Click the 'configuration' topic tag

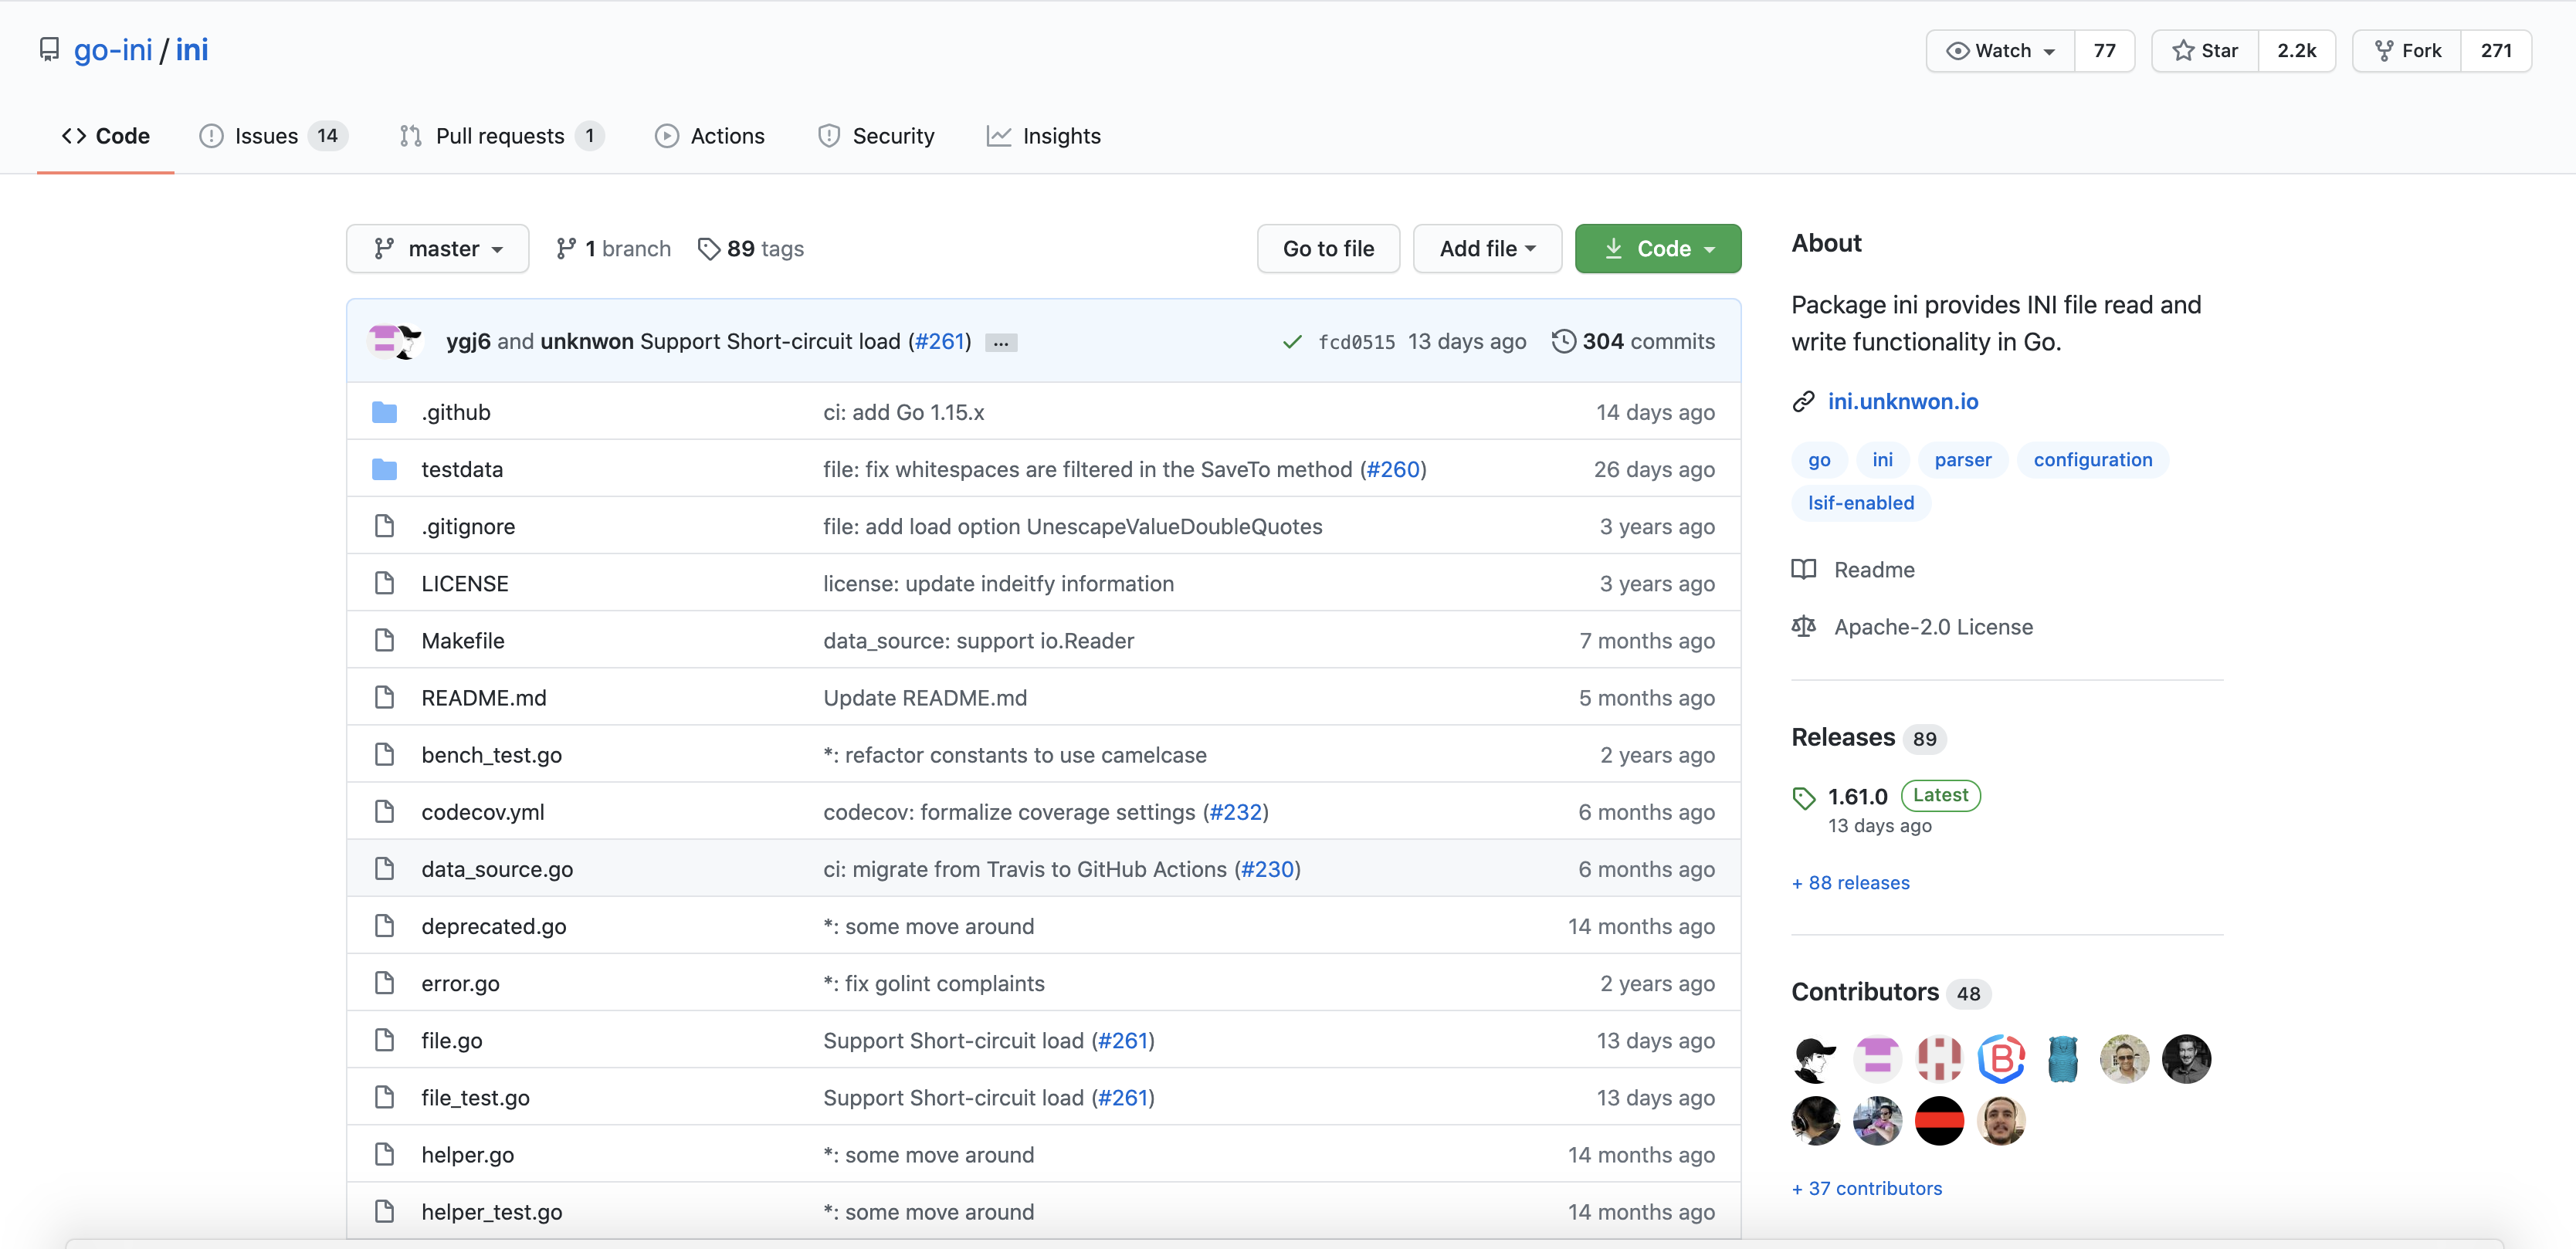(x=2093, y=460)
